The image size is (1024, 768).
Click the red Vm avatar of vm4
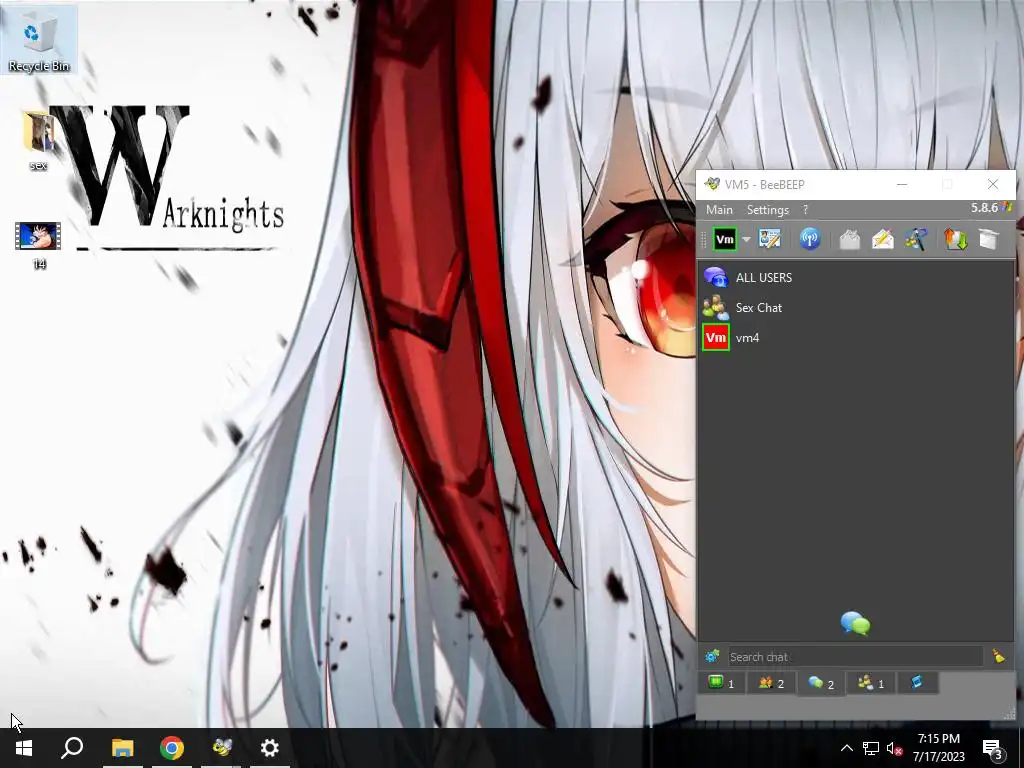pos(716,338)
